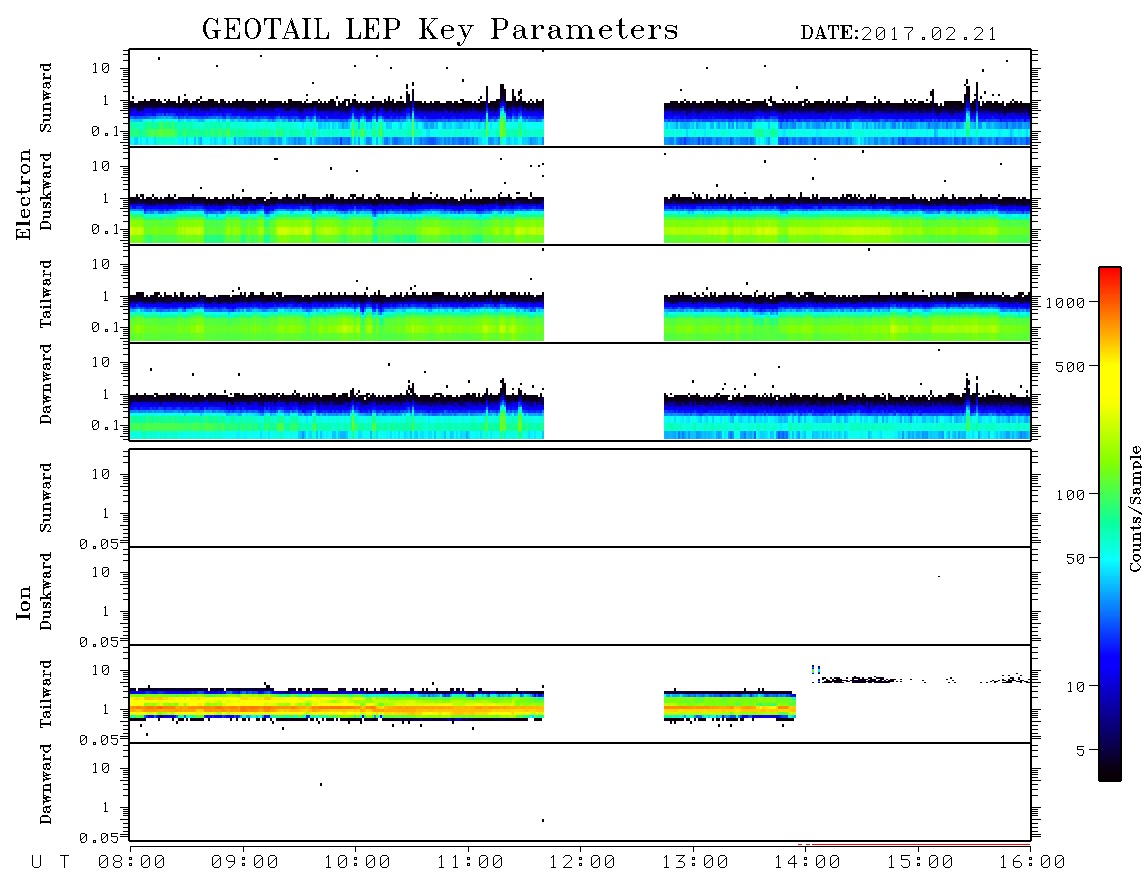1142x880 pixels.
Task: Select the DATE:2017.02.21 text
Action: click(x=899, y=34)
